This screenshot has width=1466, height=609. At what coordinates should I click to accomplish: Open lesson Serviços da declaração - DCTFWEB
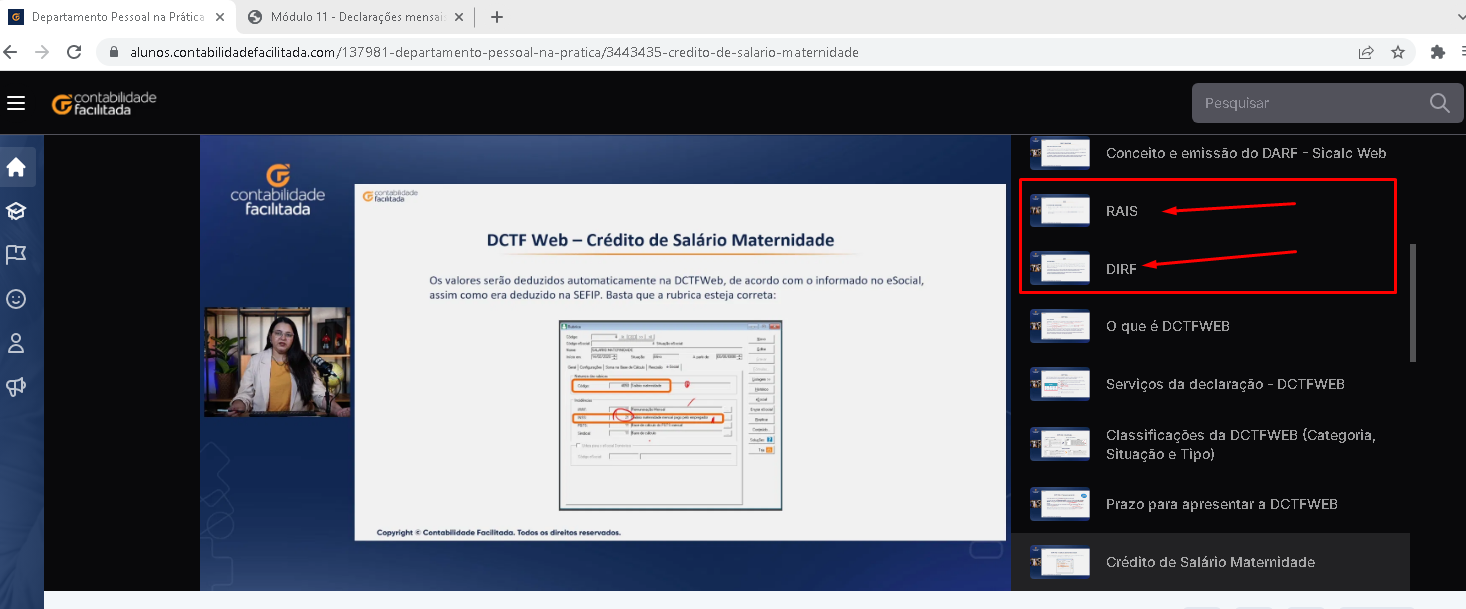pos(1211,384)
